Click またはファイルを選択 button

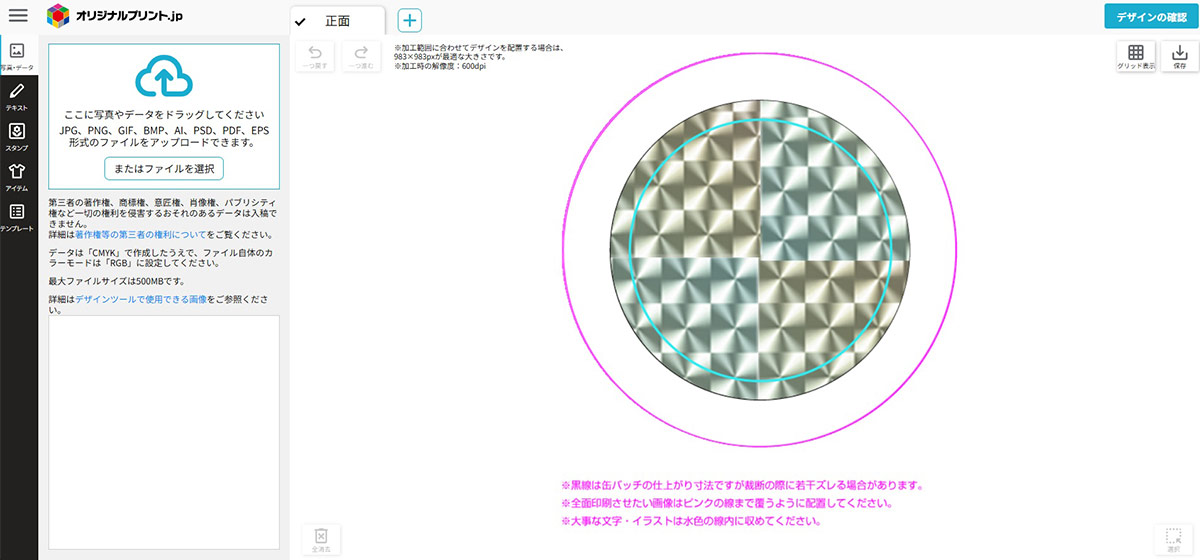[x=163, y=168]
